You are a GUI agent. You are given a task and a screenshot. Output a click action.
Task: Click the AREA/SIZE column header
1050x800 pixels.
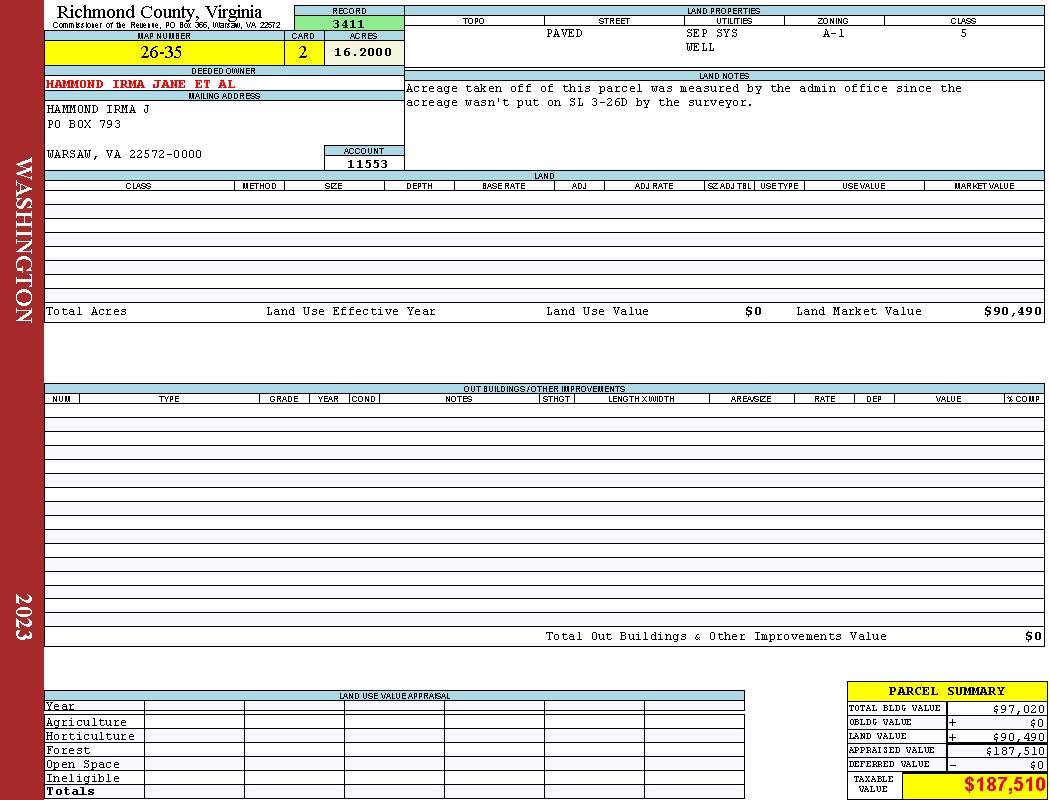pyautogui.click(x=751, y=399)
